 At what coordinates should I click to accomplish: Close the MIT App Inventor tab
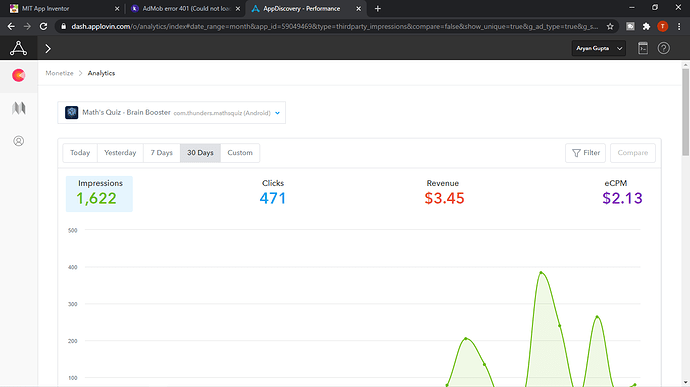[x=117, y=8]
